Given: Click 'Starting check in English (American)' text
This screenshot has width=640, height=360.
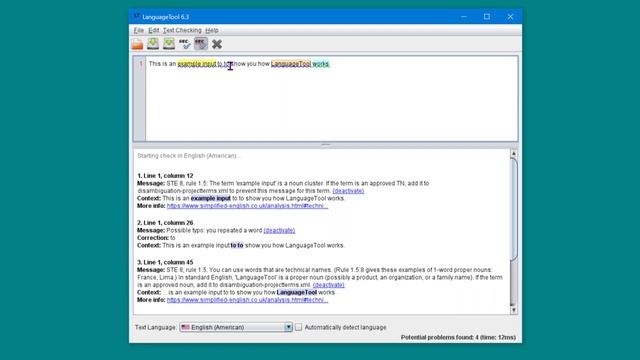Looking at the screenshot, I should [x=189, y=156].
